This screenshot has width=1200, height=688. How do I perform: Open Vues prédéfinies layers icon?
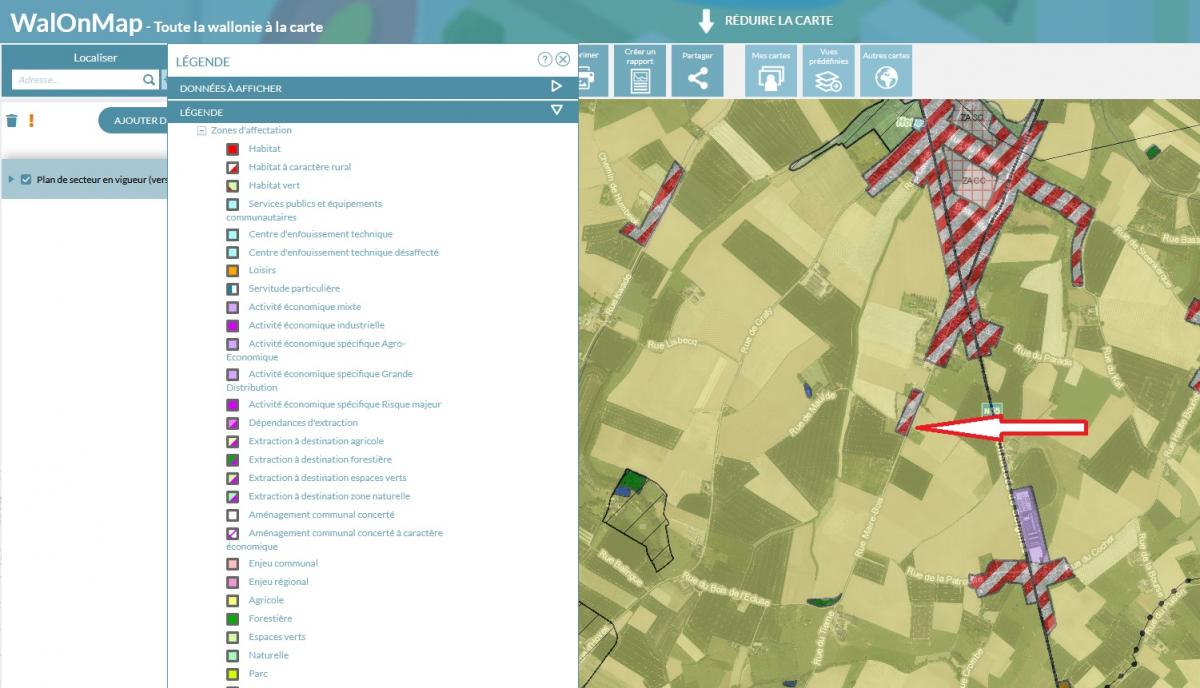[x=828, y=70]
